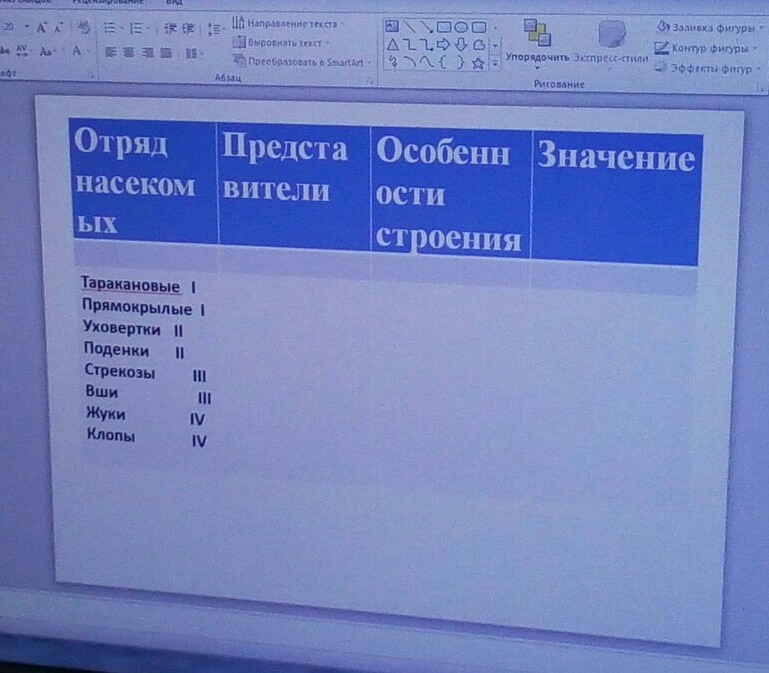The width and height of the screenshot is (769, 673).
Task: Click Преобразовать в SmartArt button
Action: 301,62
